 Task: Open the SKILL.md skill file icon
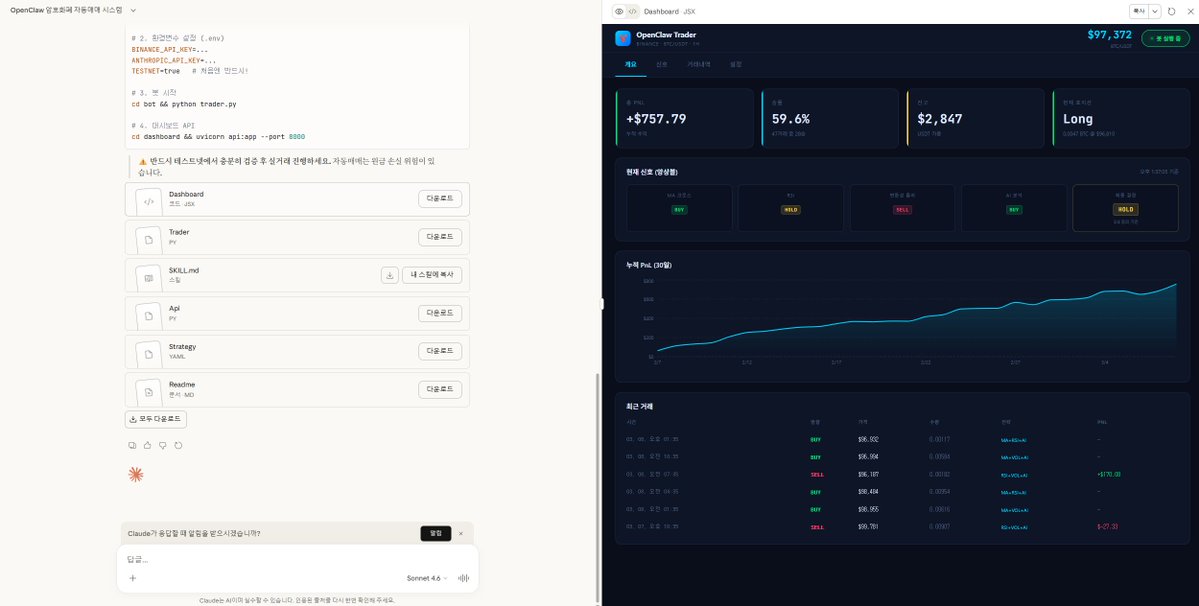(149, 277)
